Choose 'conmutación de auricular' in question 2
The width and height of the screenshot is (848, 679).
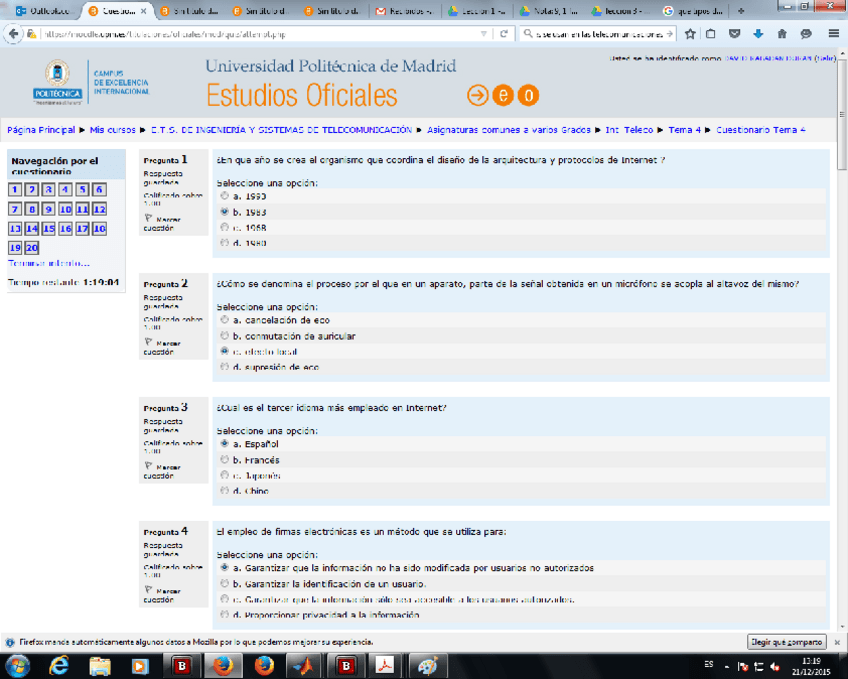coord(224,336)
